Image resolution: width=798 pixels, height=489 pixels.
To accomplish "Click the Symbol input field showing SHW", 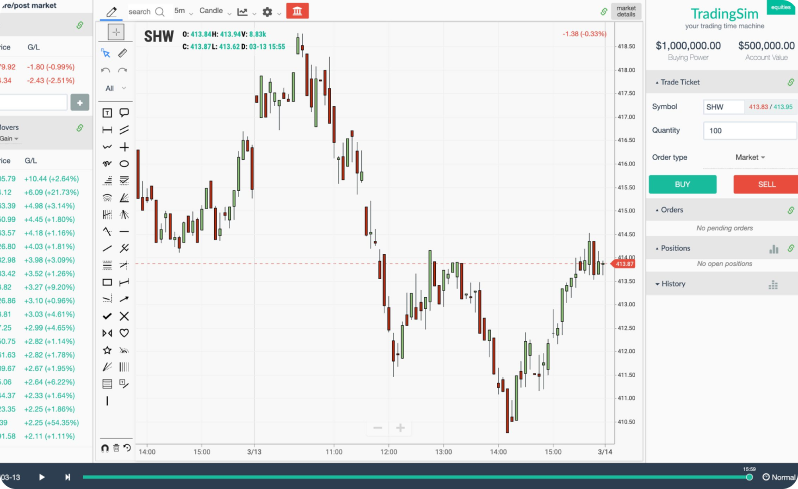I will (x=723, y=107).
